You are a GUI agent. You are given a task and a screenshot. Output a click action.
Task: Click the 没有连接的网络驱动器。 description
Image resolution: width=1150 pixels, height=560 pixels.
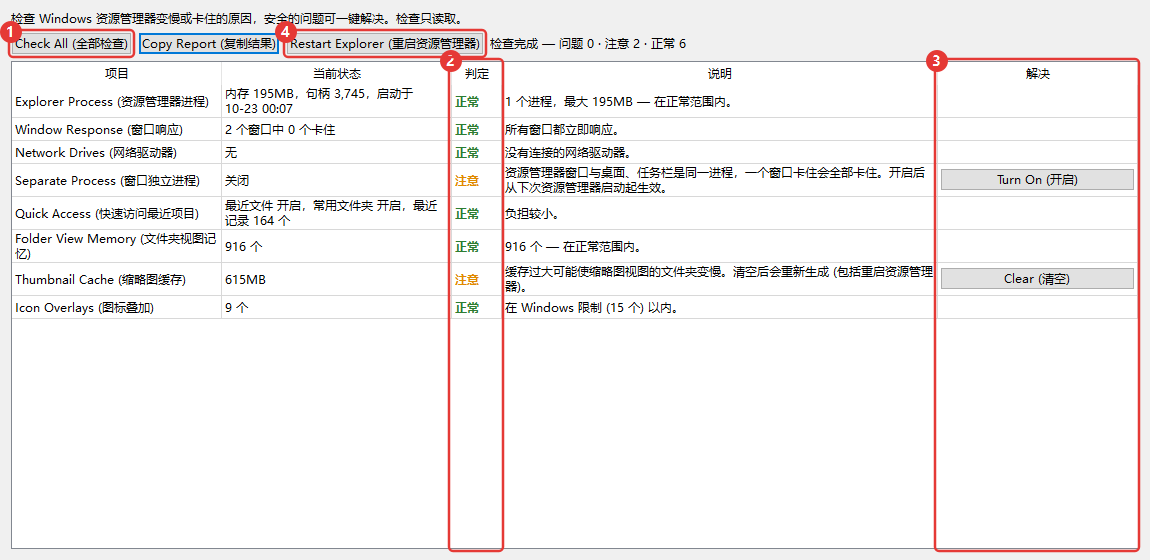click(568, 152)
